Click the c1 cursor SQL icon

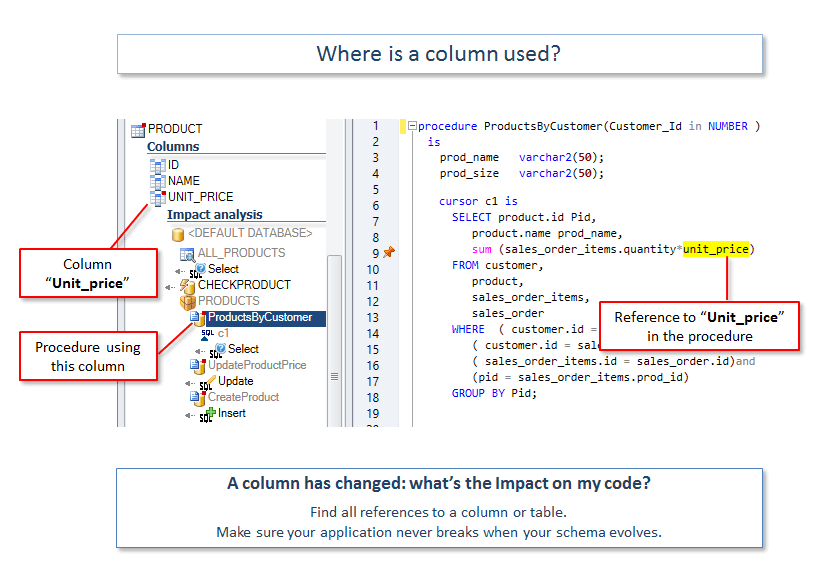(x=207, y=334)
